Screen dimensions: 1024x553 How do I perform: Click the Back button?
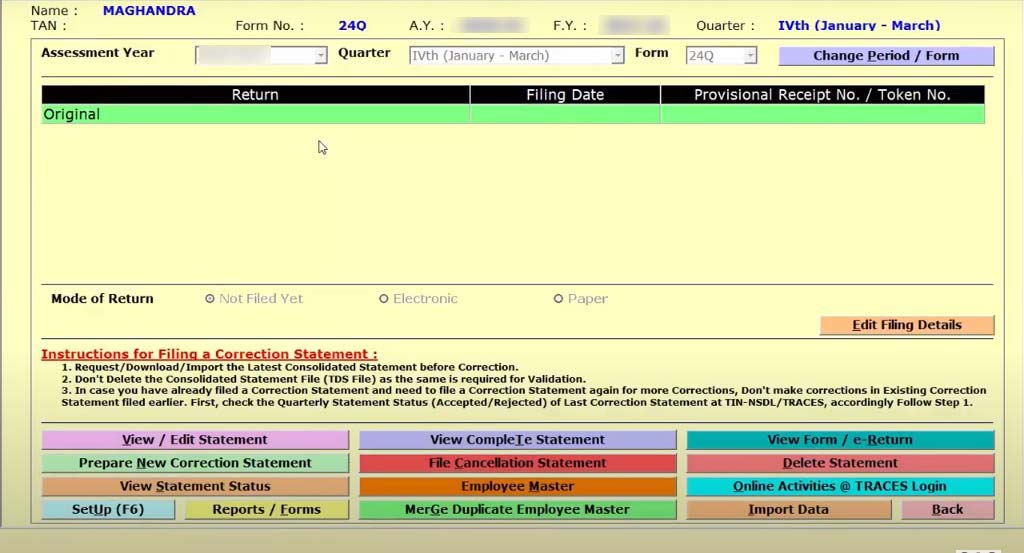tap(947, 509)
